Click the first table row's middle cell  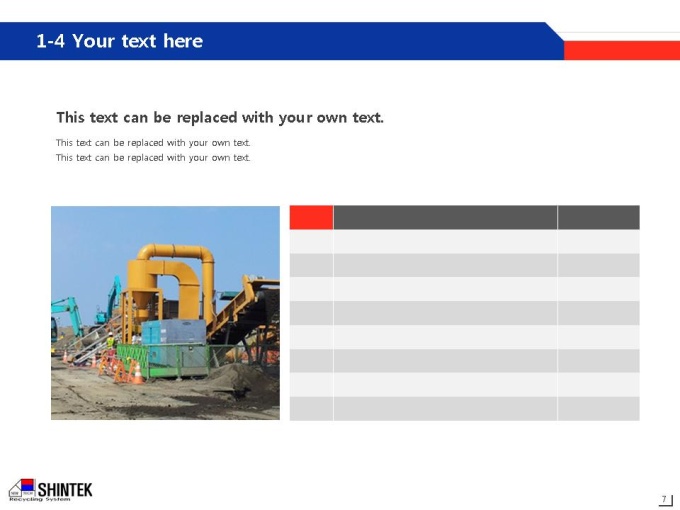coord(445,242)
